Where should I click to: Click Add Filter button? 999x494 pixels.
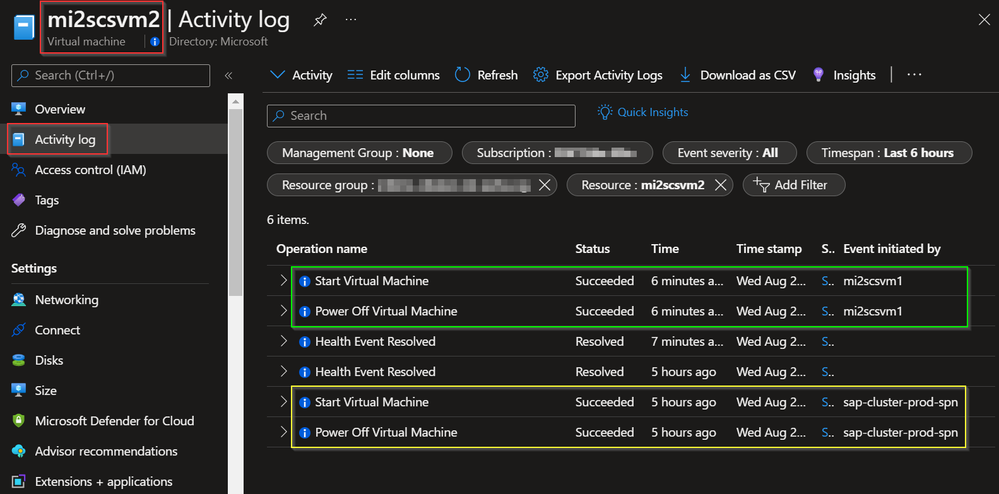(x=794, y=185)
